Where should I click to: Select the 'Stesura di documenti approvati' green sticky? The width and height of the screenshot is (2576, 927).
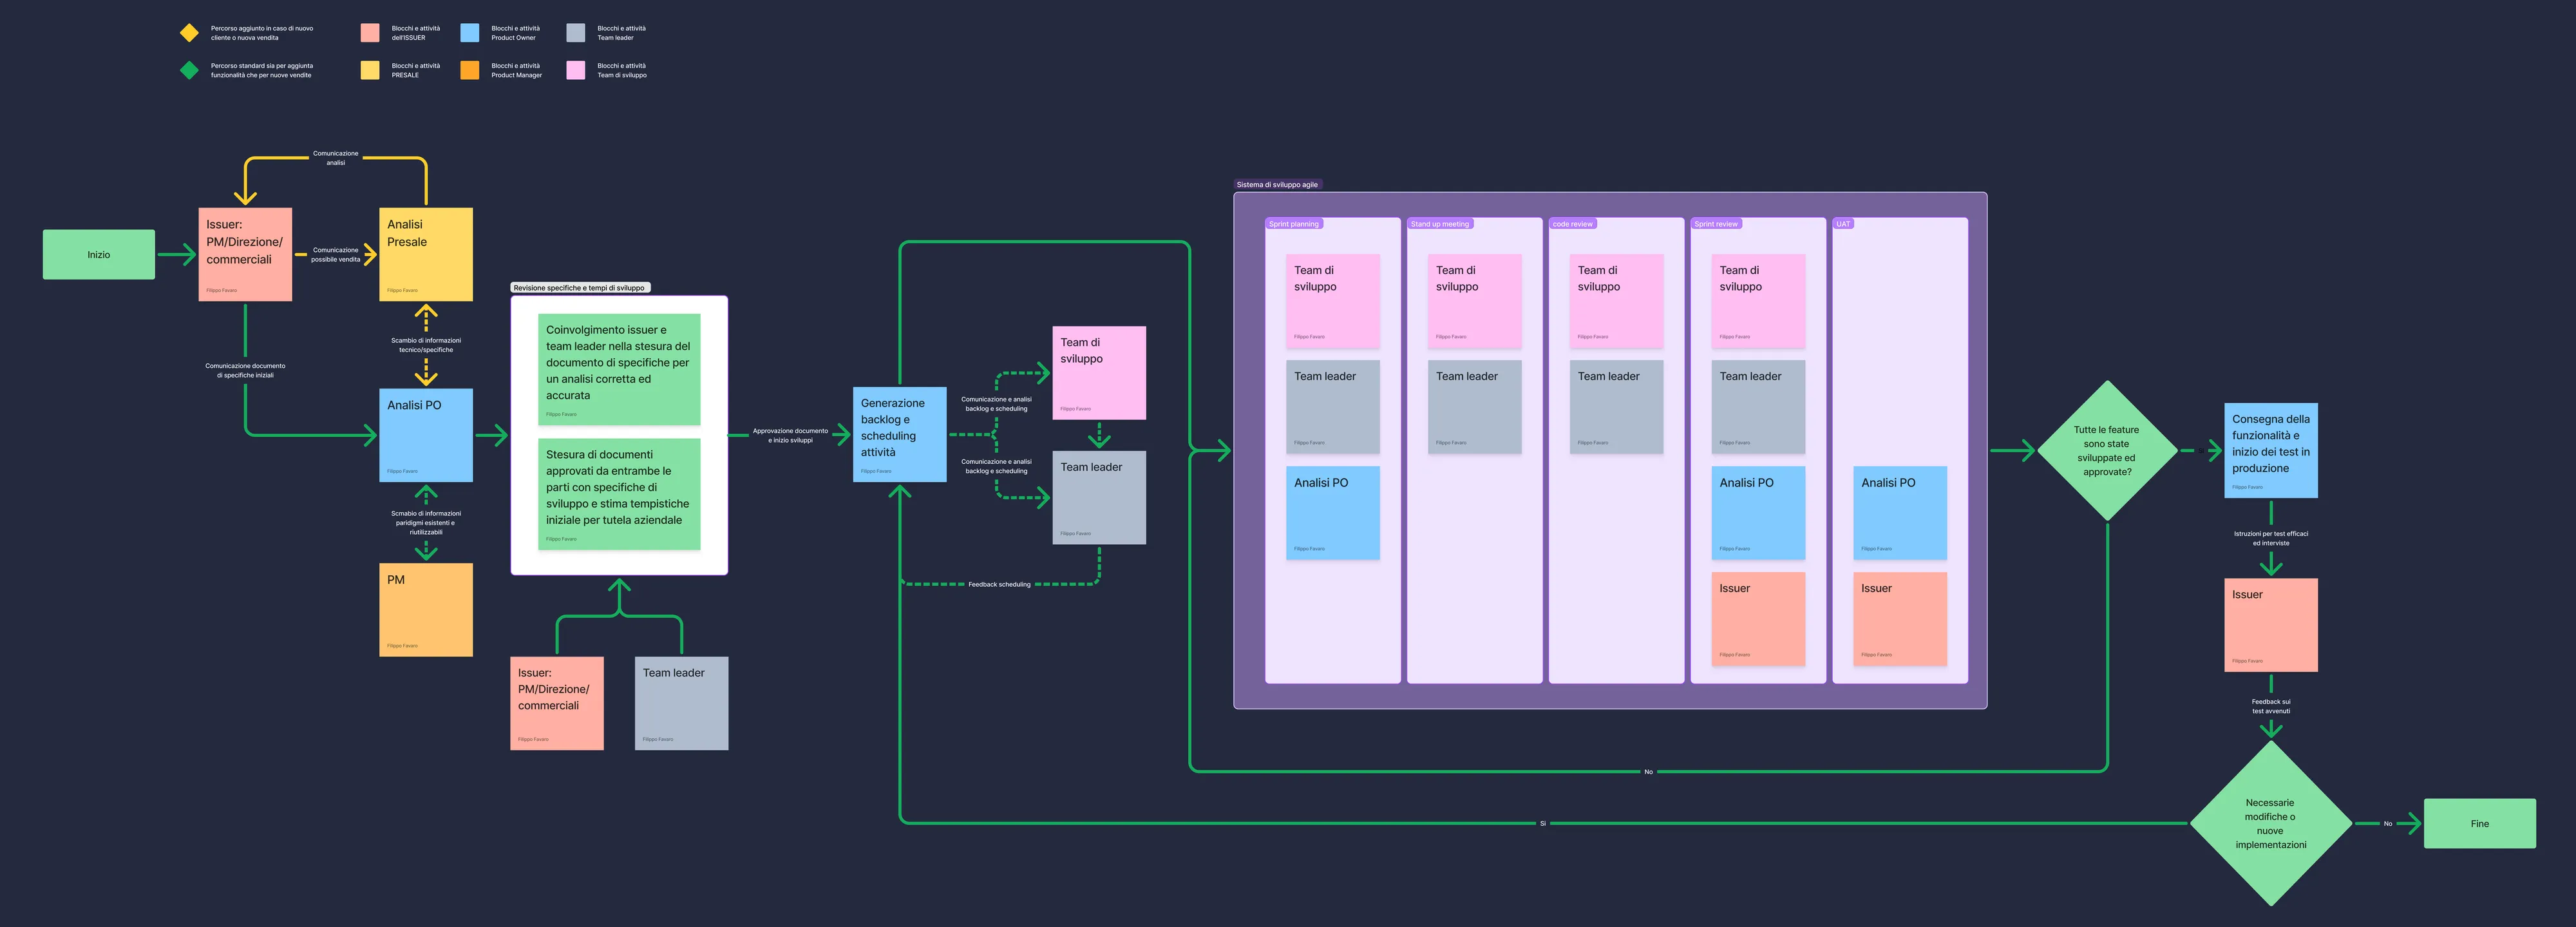click(x=619, y=494)
